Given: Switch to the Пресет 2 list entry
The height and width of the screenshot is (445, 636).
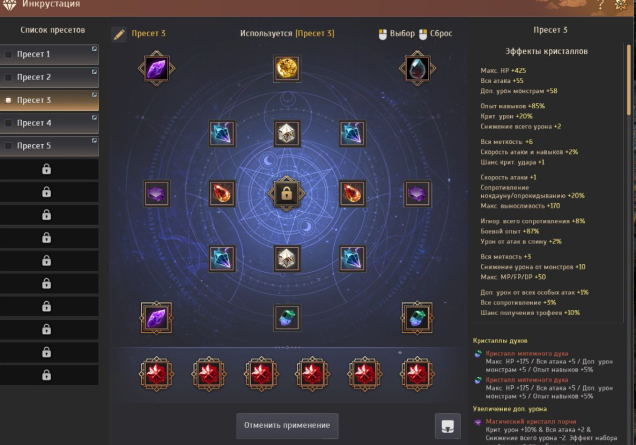Looking at the screenshot, I should 49,77.
